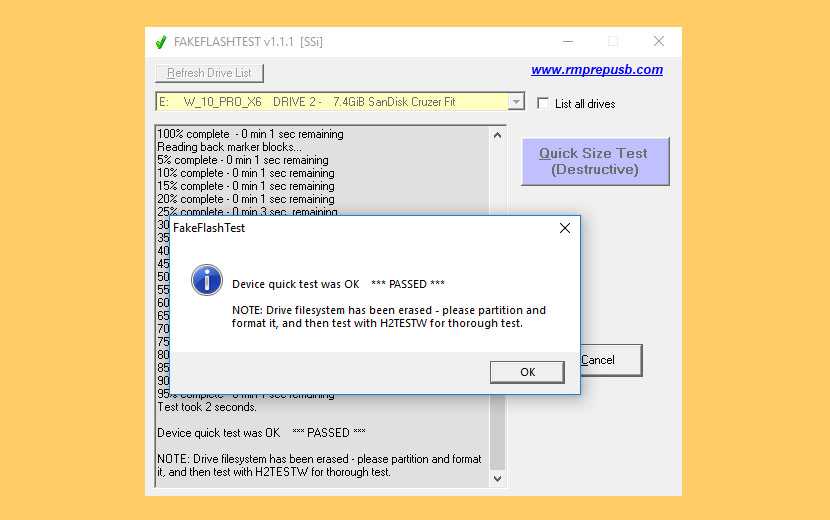Enable the List all drives checkbox
Viewport: 830px width, 520px height.
tap(543, 103)
